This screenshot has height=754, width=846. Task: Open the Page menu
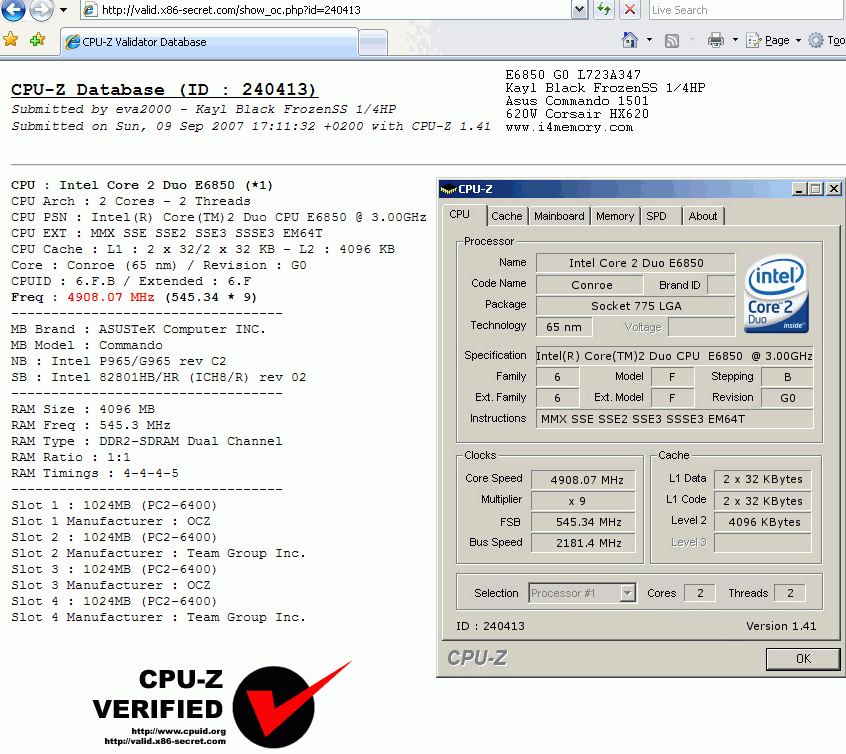pyautogui.click(x=773, y=40)
